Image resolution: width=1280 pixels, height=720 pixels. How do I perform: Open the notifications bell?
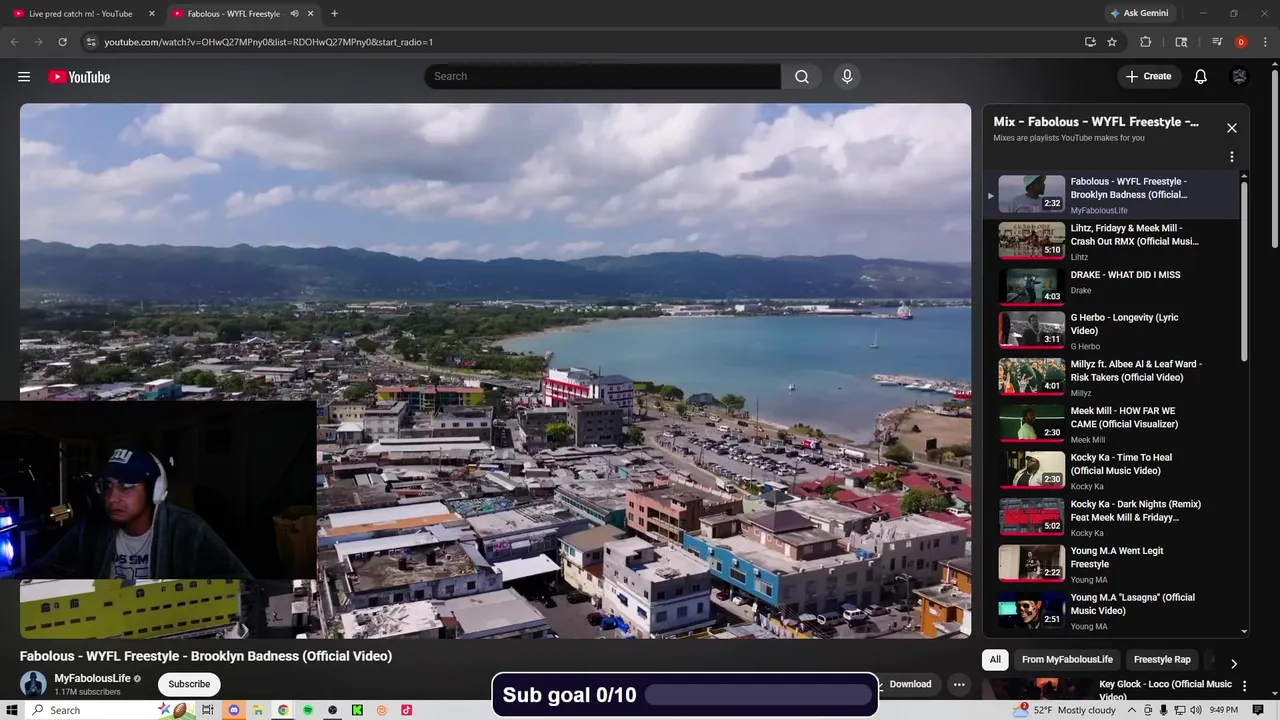1200,77
